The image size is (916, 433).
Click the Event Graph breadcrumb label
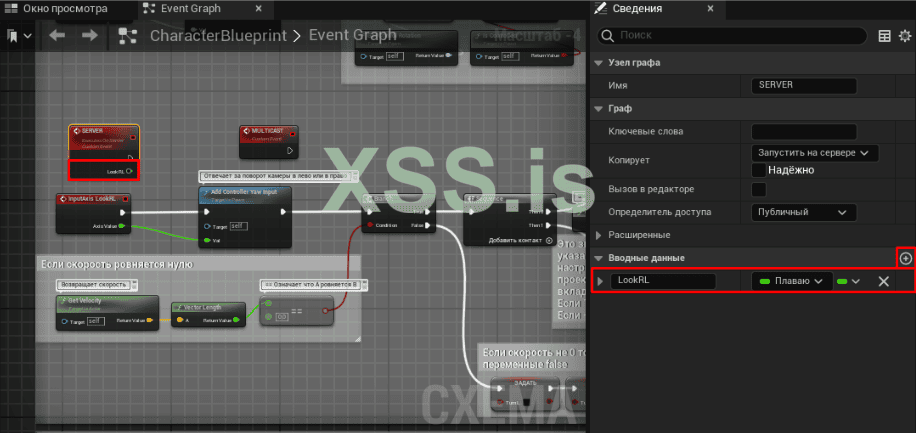[352, 35]
